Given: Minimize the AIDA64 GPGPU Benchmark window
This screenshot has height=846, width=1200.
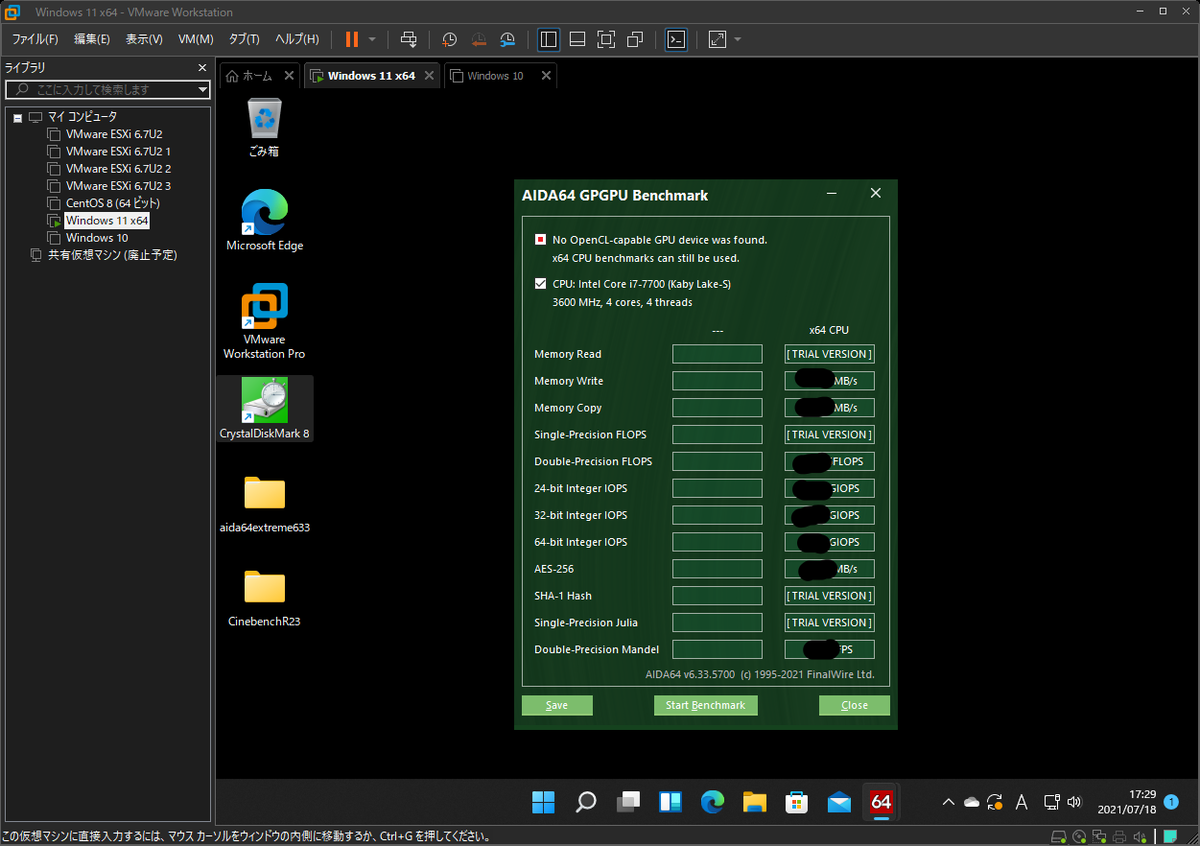Looking at the screenshot, I should coord(832,194).
